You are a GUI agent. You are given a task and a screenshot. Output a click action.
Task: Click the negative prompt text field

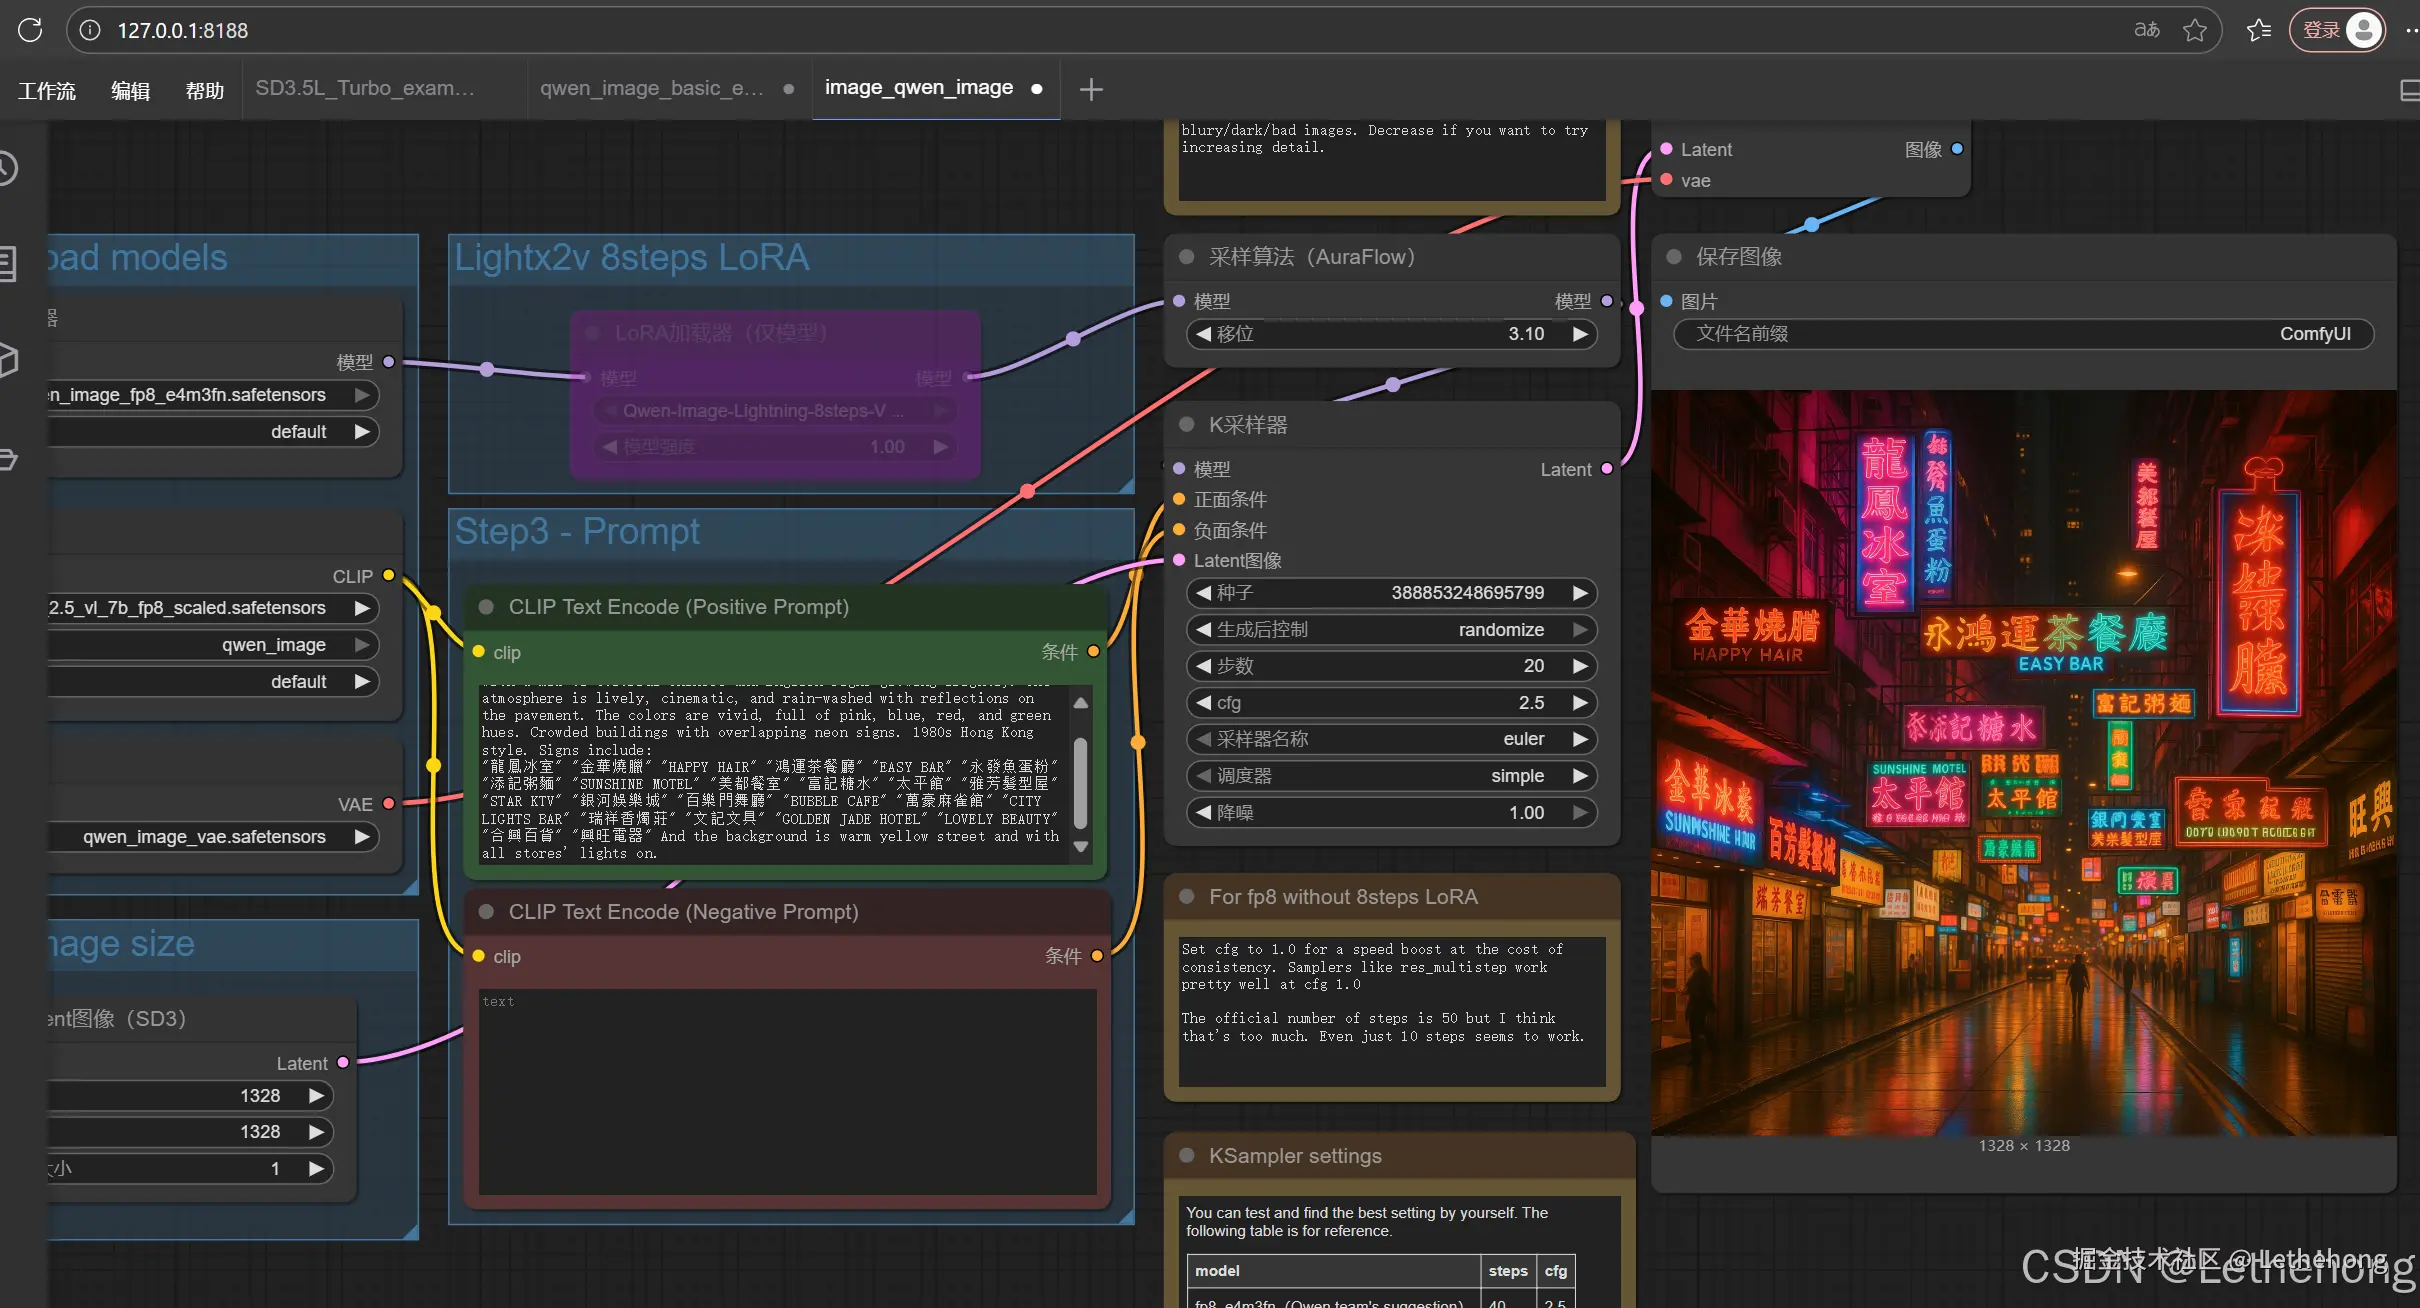coord(787,1090)
